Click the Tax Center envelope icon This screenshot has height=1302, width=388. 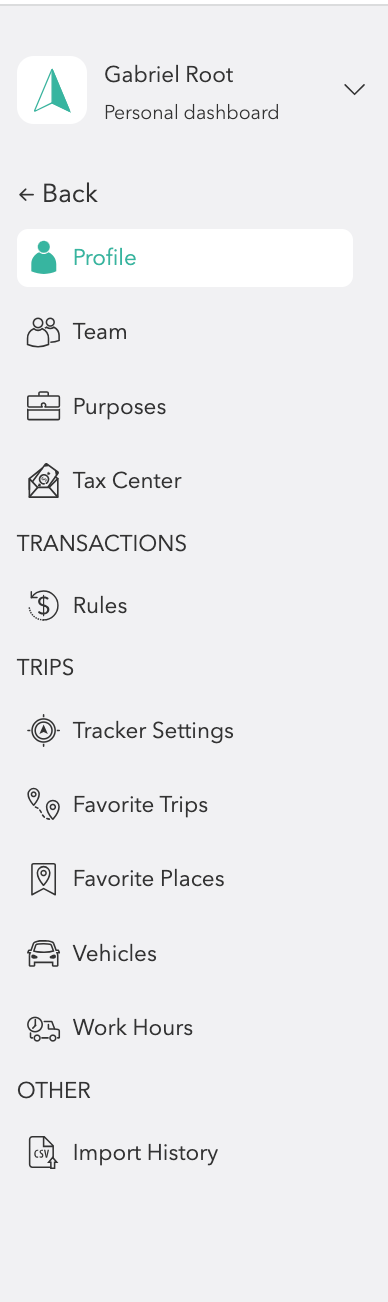click(43, 481)
